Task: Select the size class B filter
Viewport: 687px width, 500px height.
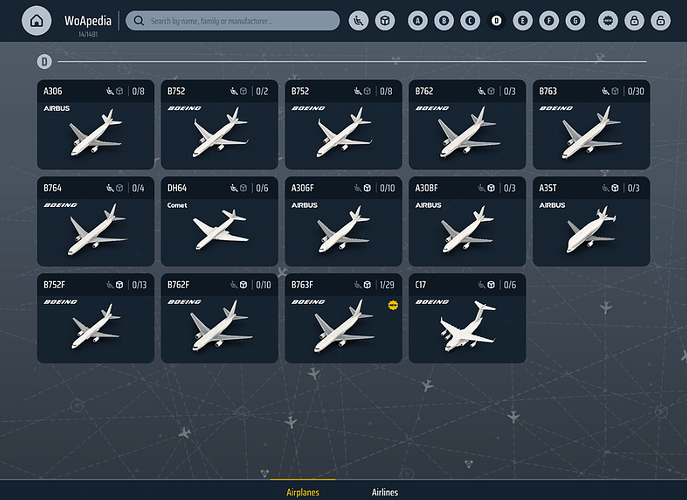Action: [445, 20]
